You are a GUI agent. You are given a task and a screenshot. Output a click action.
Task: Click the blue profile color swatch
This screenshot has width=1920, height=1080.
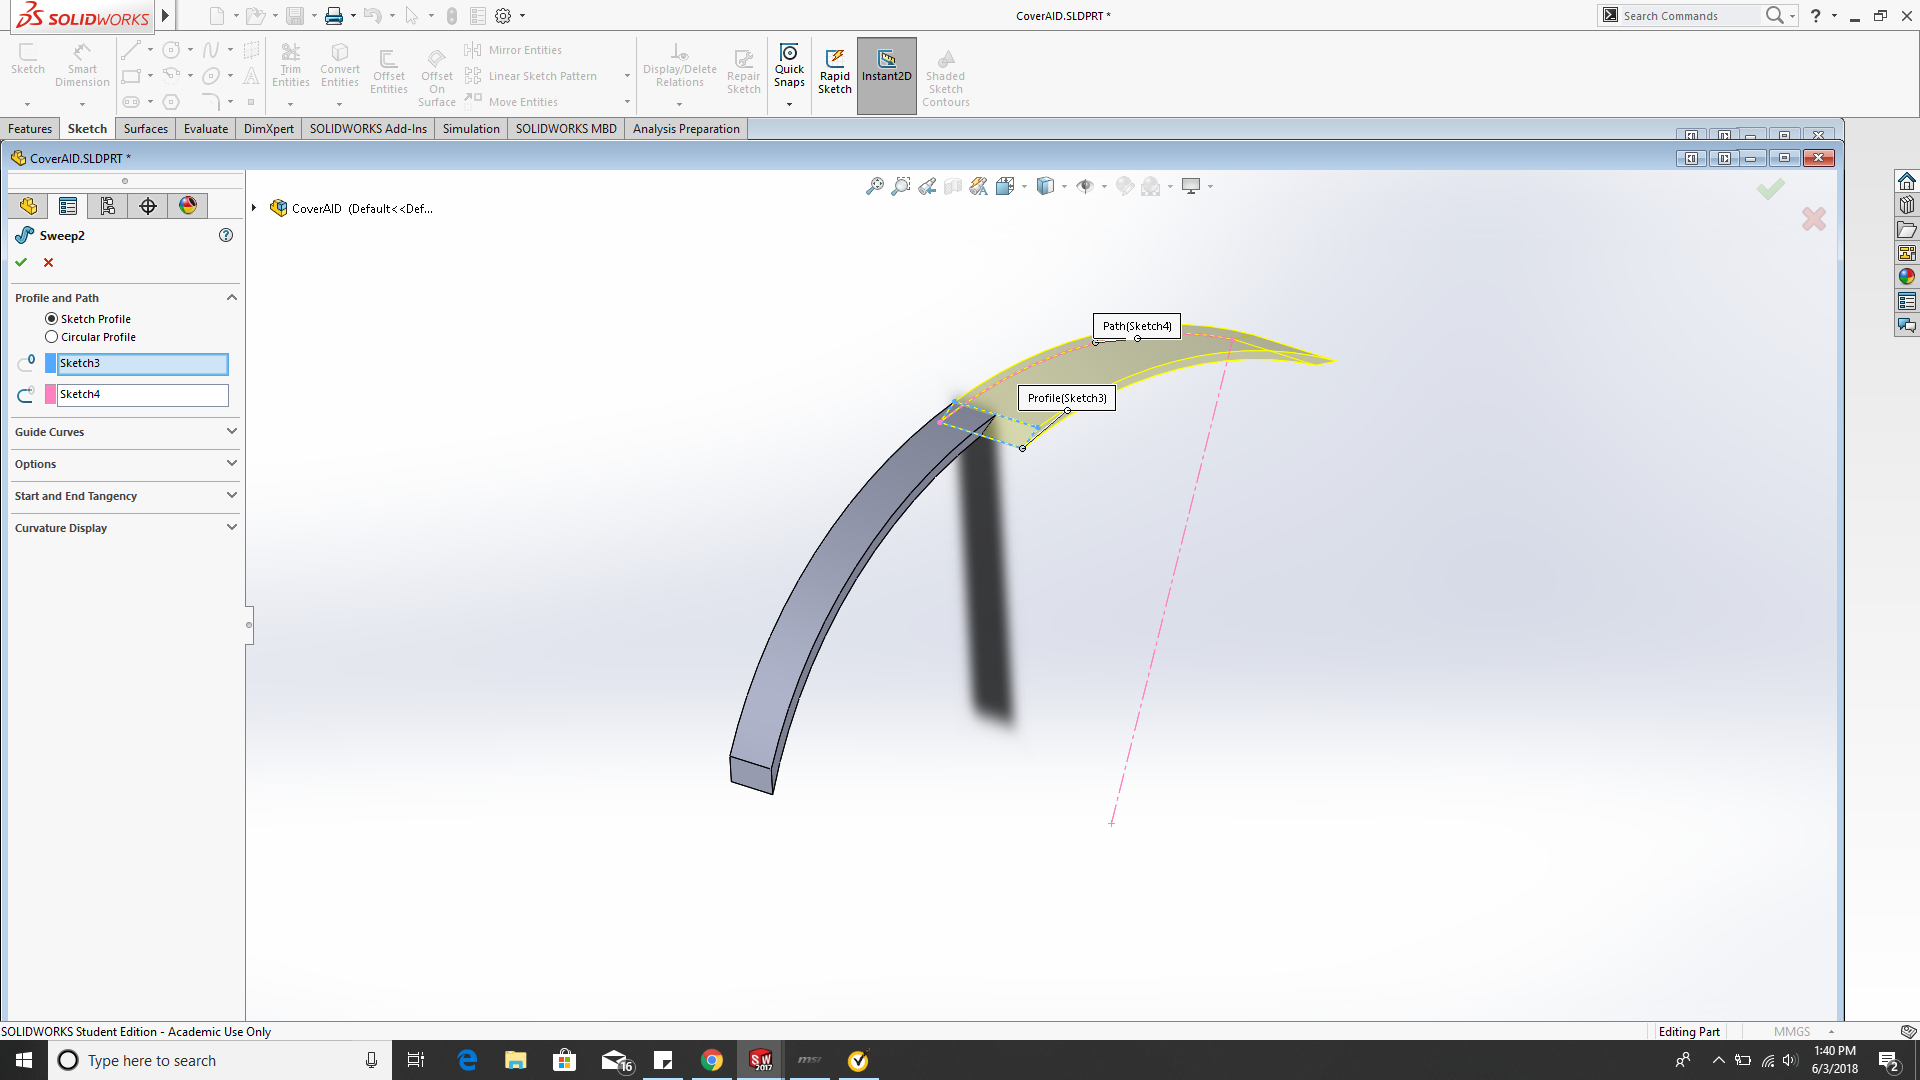click(x=51, y=364)
